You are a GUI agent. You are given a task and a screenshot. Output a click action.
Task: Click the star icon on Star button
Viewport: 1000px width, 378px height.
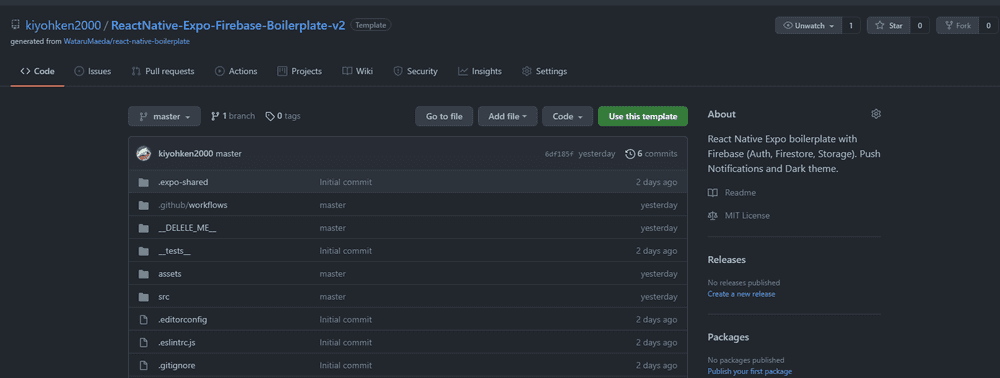(x=880, y=25)
